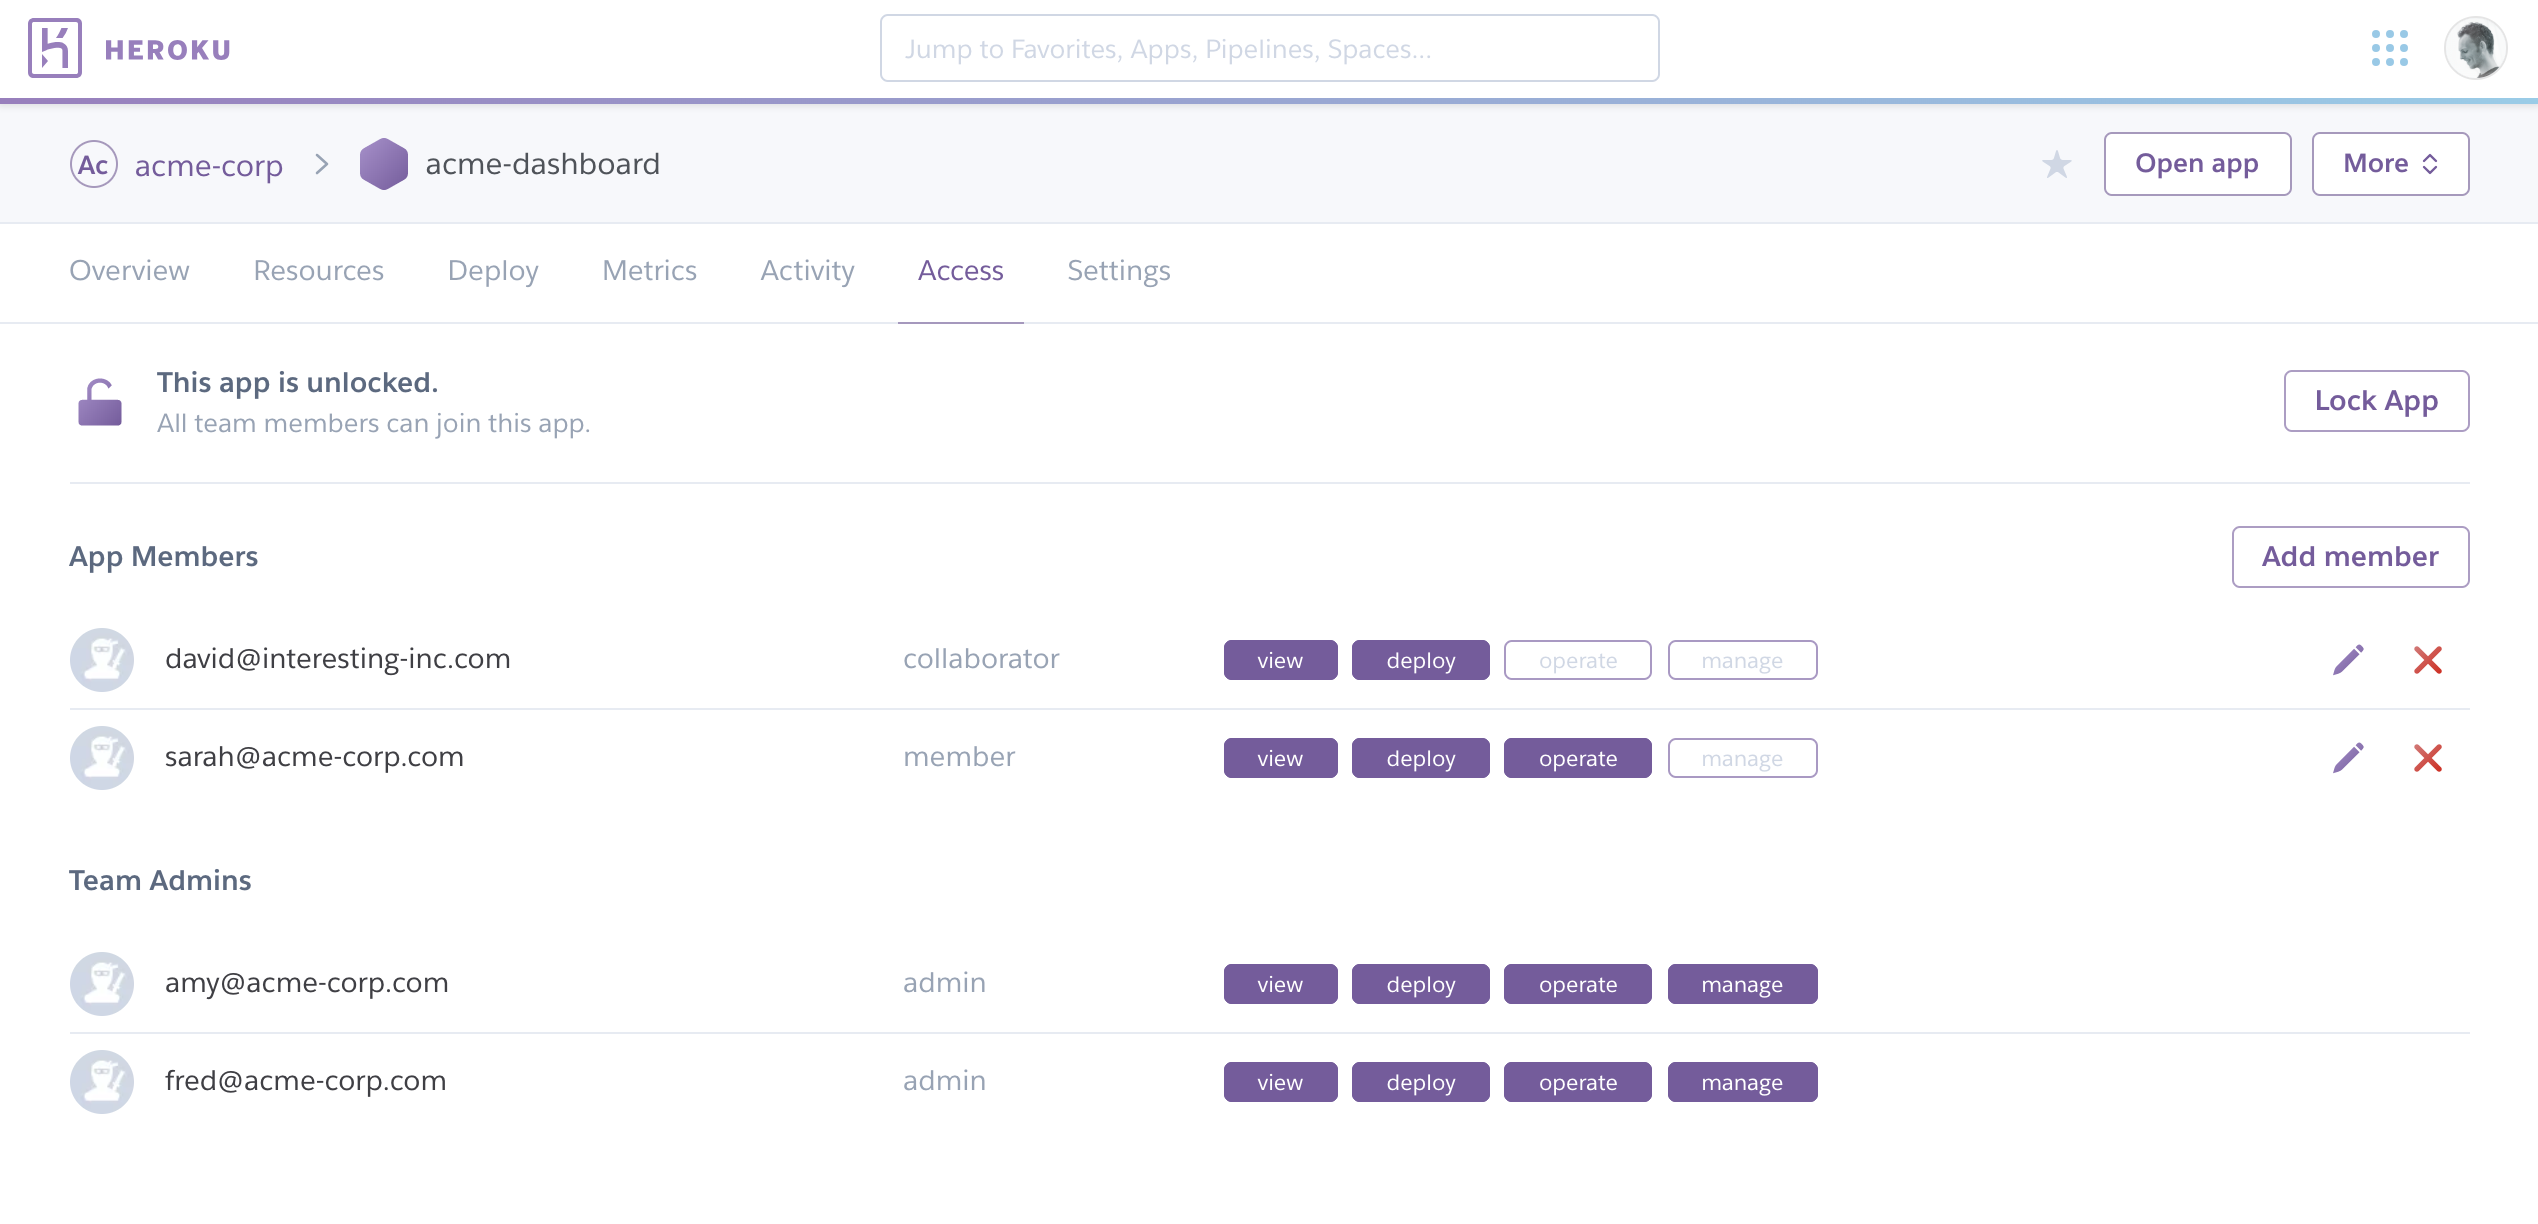The image size is (2538, 1224).
Task: Edit permissions for david@interesting-inc.com
Action: [x=2348, y=660]
